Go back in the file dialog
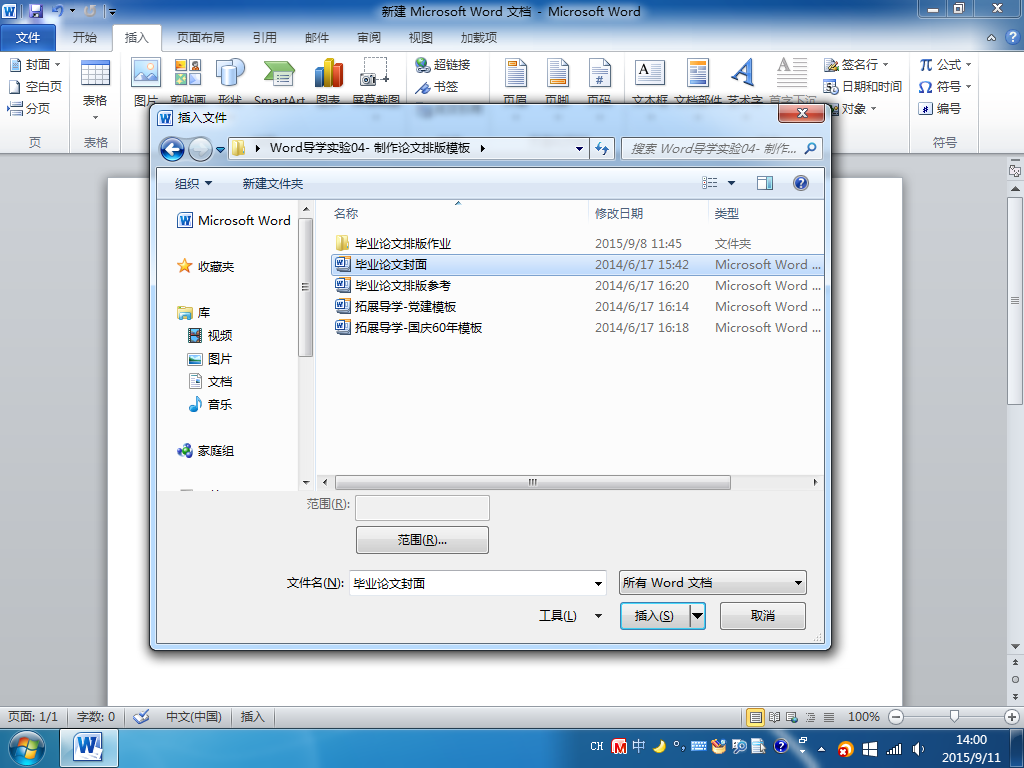Screen dimensions: 1024x768 tap(172, 150)
